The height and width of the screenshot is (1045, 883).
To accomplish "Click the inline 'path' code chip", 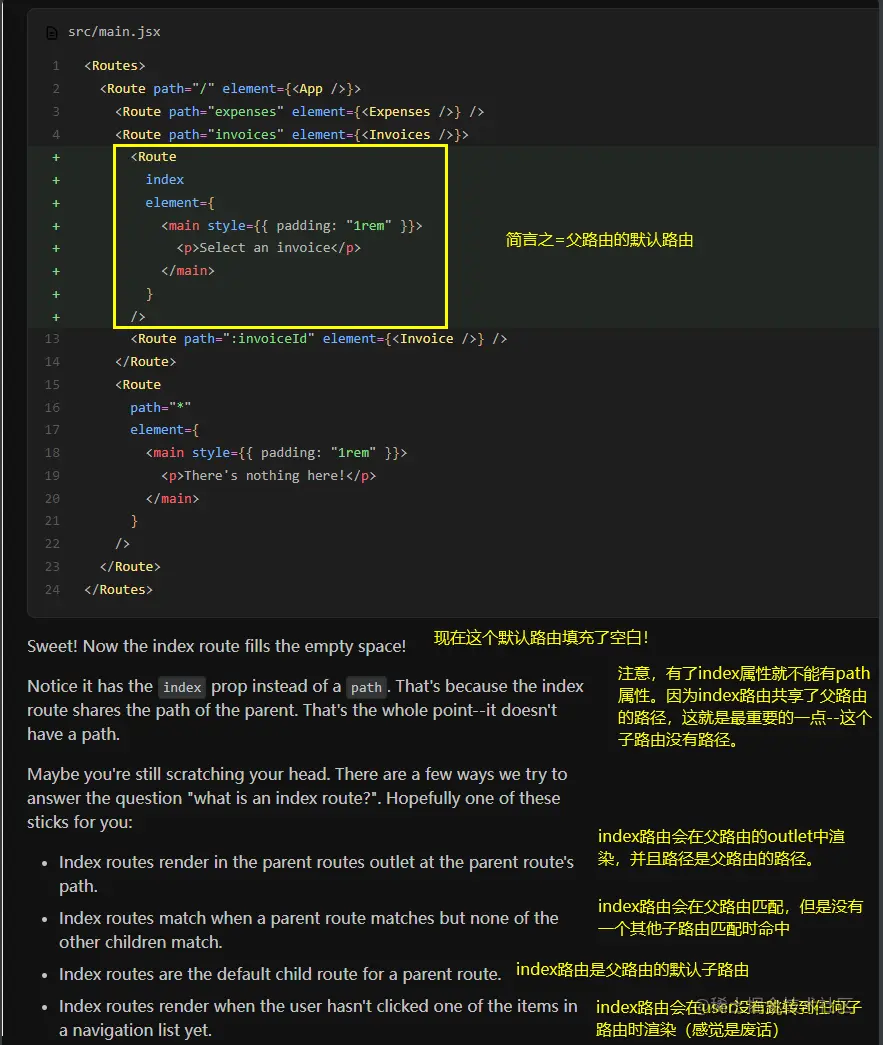I will 367,687.
